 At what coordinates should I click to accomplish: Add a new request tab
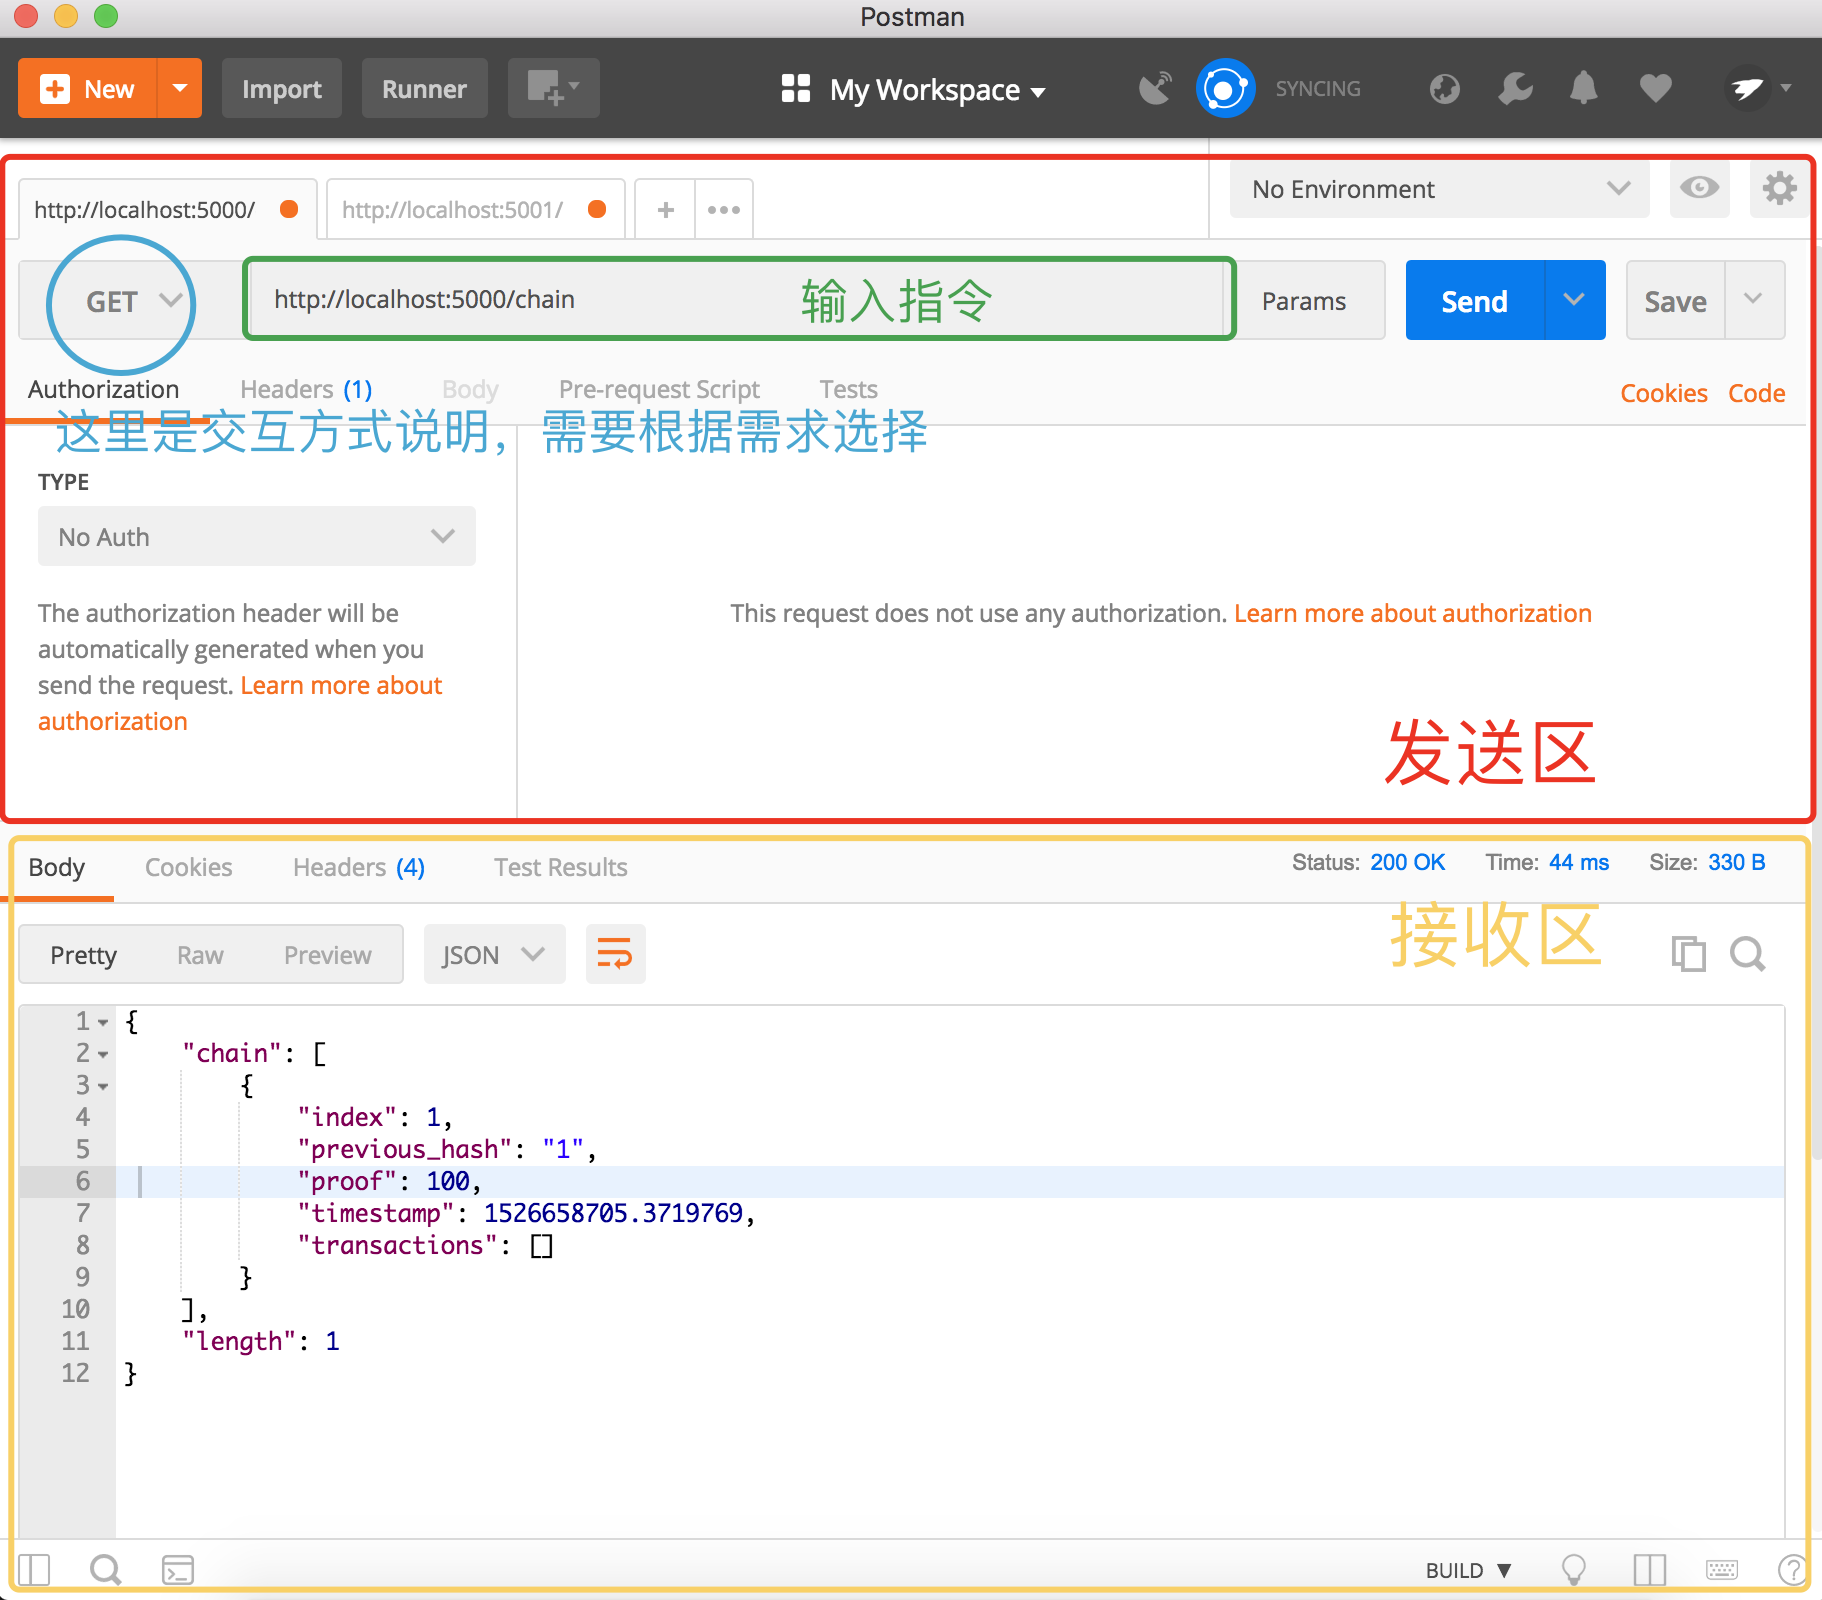pyautogui.click(x=665, y=210)
